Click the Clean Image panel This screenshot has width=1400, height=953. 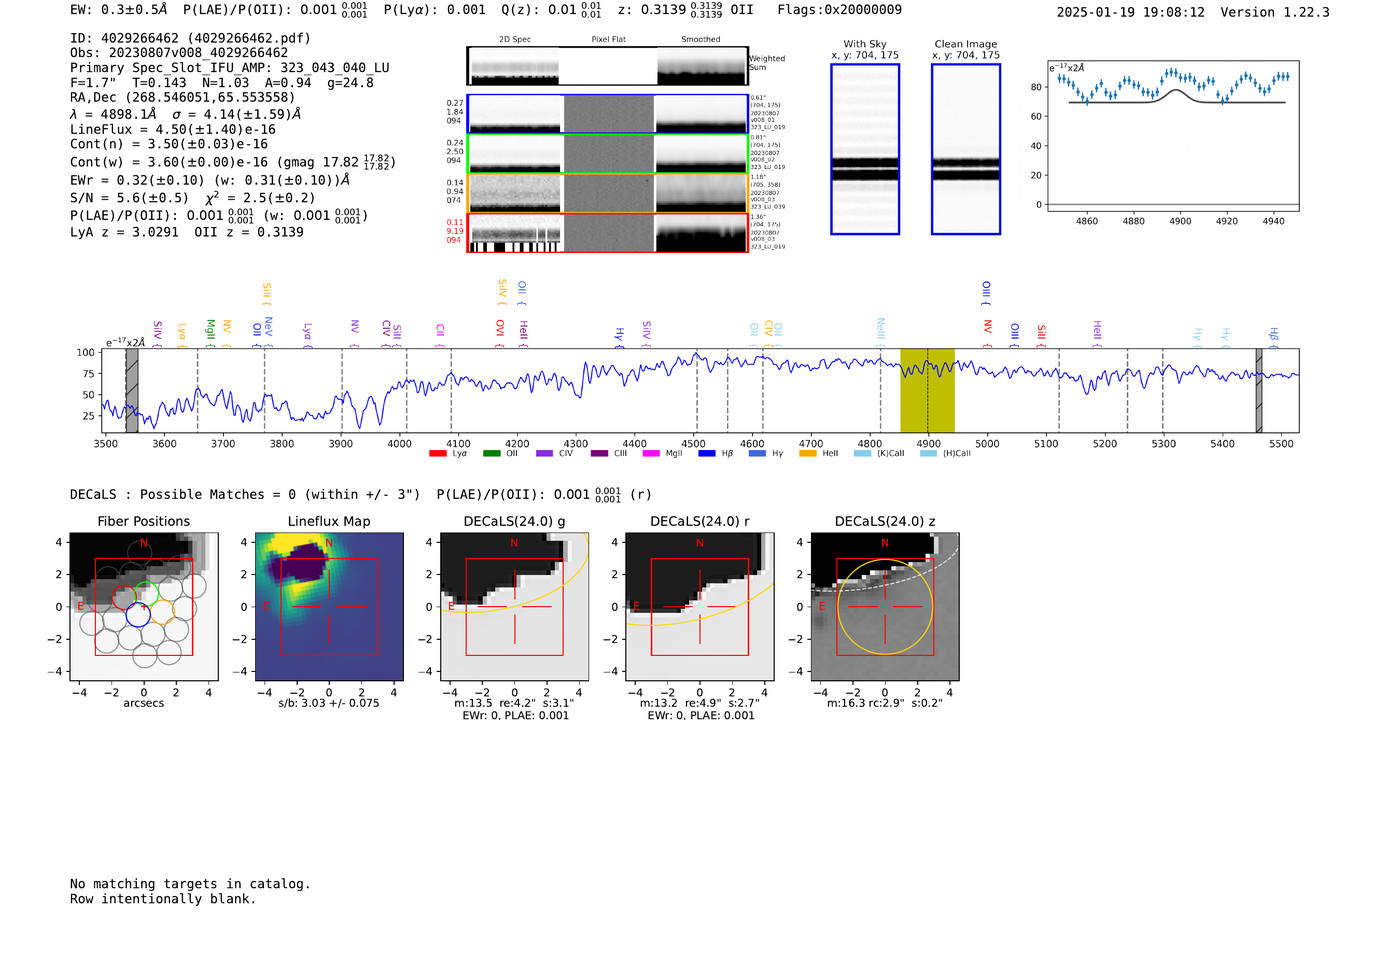tap(966, 149)
